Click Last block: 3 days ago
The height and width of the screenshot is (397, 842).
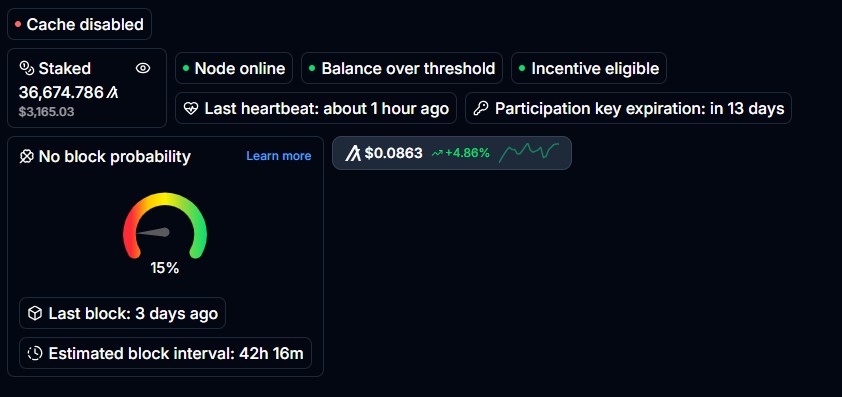tap(122, 313)
